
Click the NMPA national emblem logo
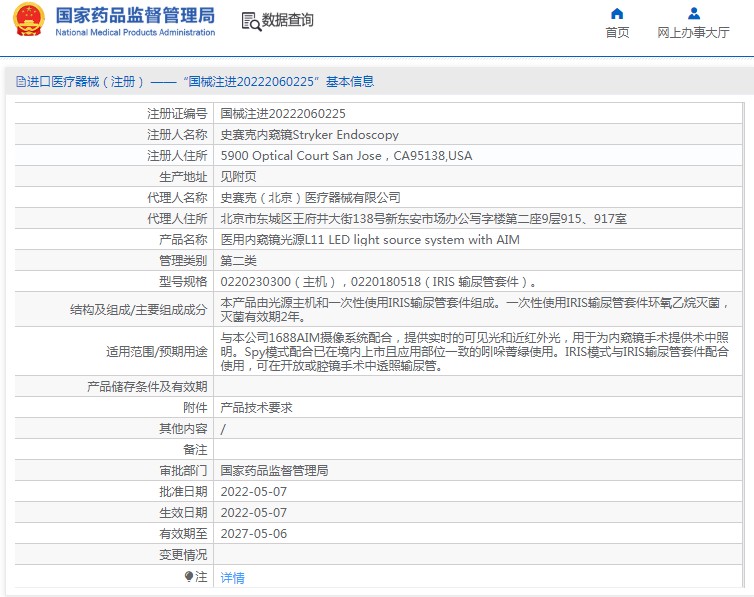pyautogui.click(x=28, y=21)
